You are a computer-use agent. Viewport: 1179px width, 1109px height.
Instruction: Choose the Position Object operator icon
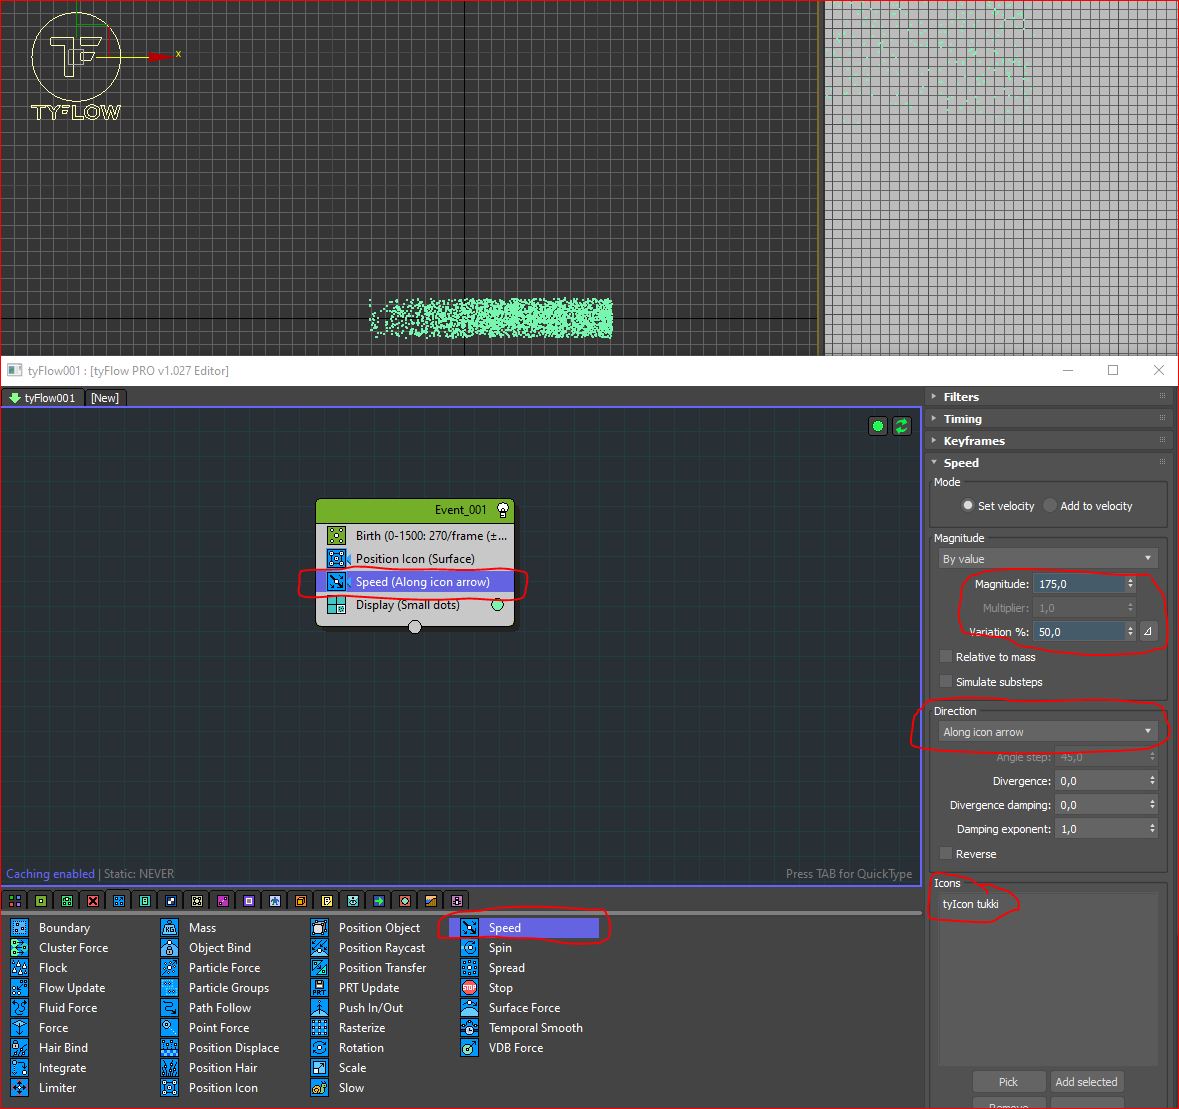click(x=320, y=928)
